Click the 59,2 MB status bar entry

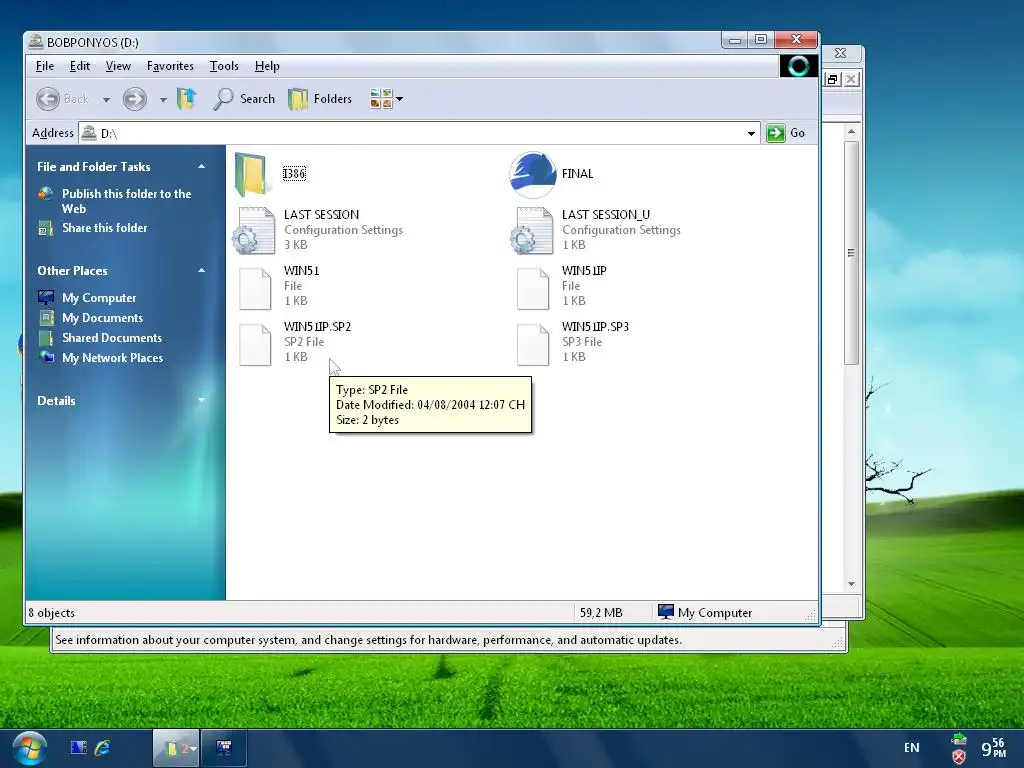click(601, 613)
